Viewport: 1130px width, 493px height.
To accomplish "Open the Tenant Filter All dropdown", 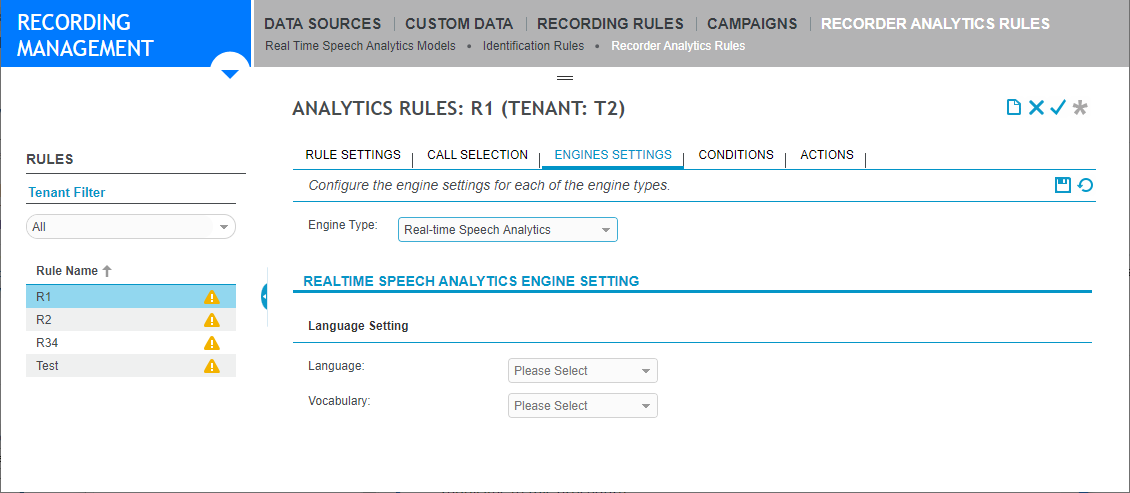I will point(130,226).
